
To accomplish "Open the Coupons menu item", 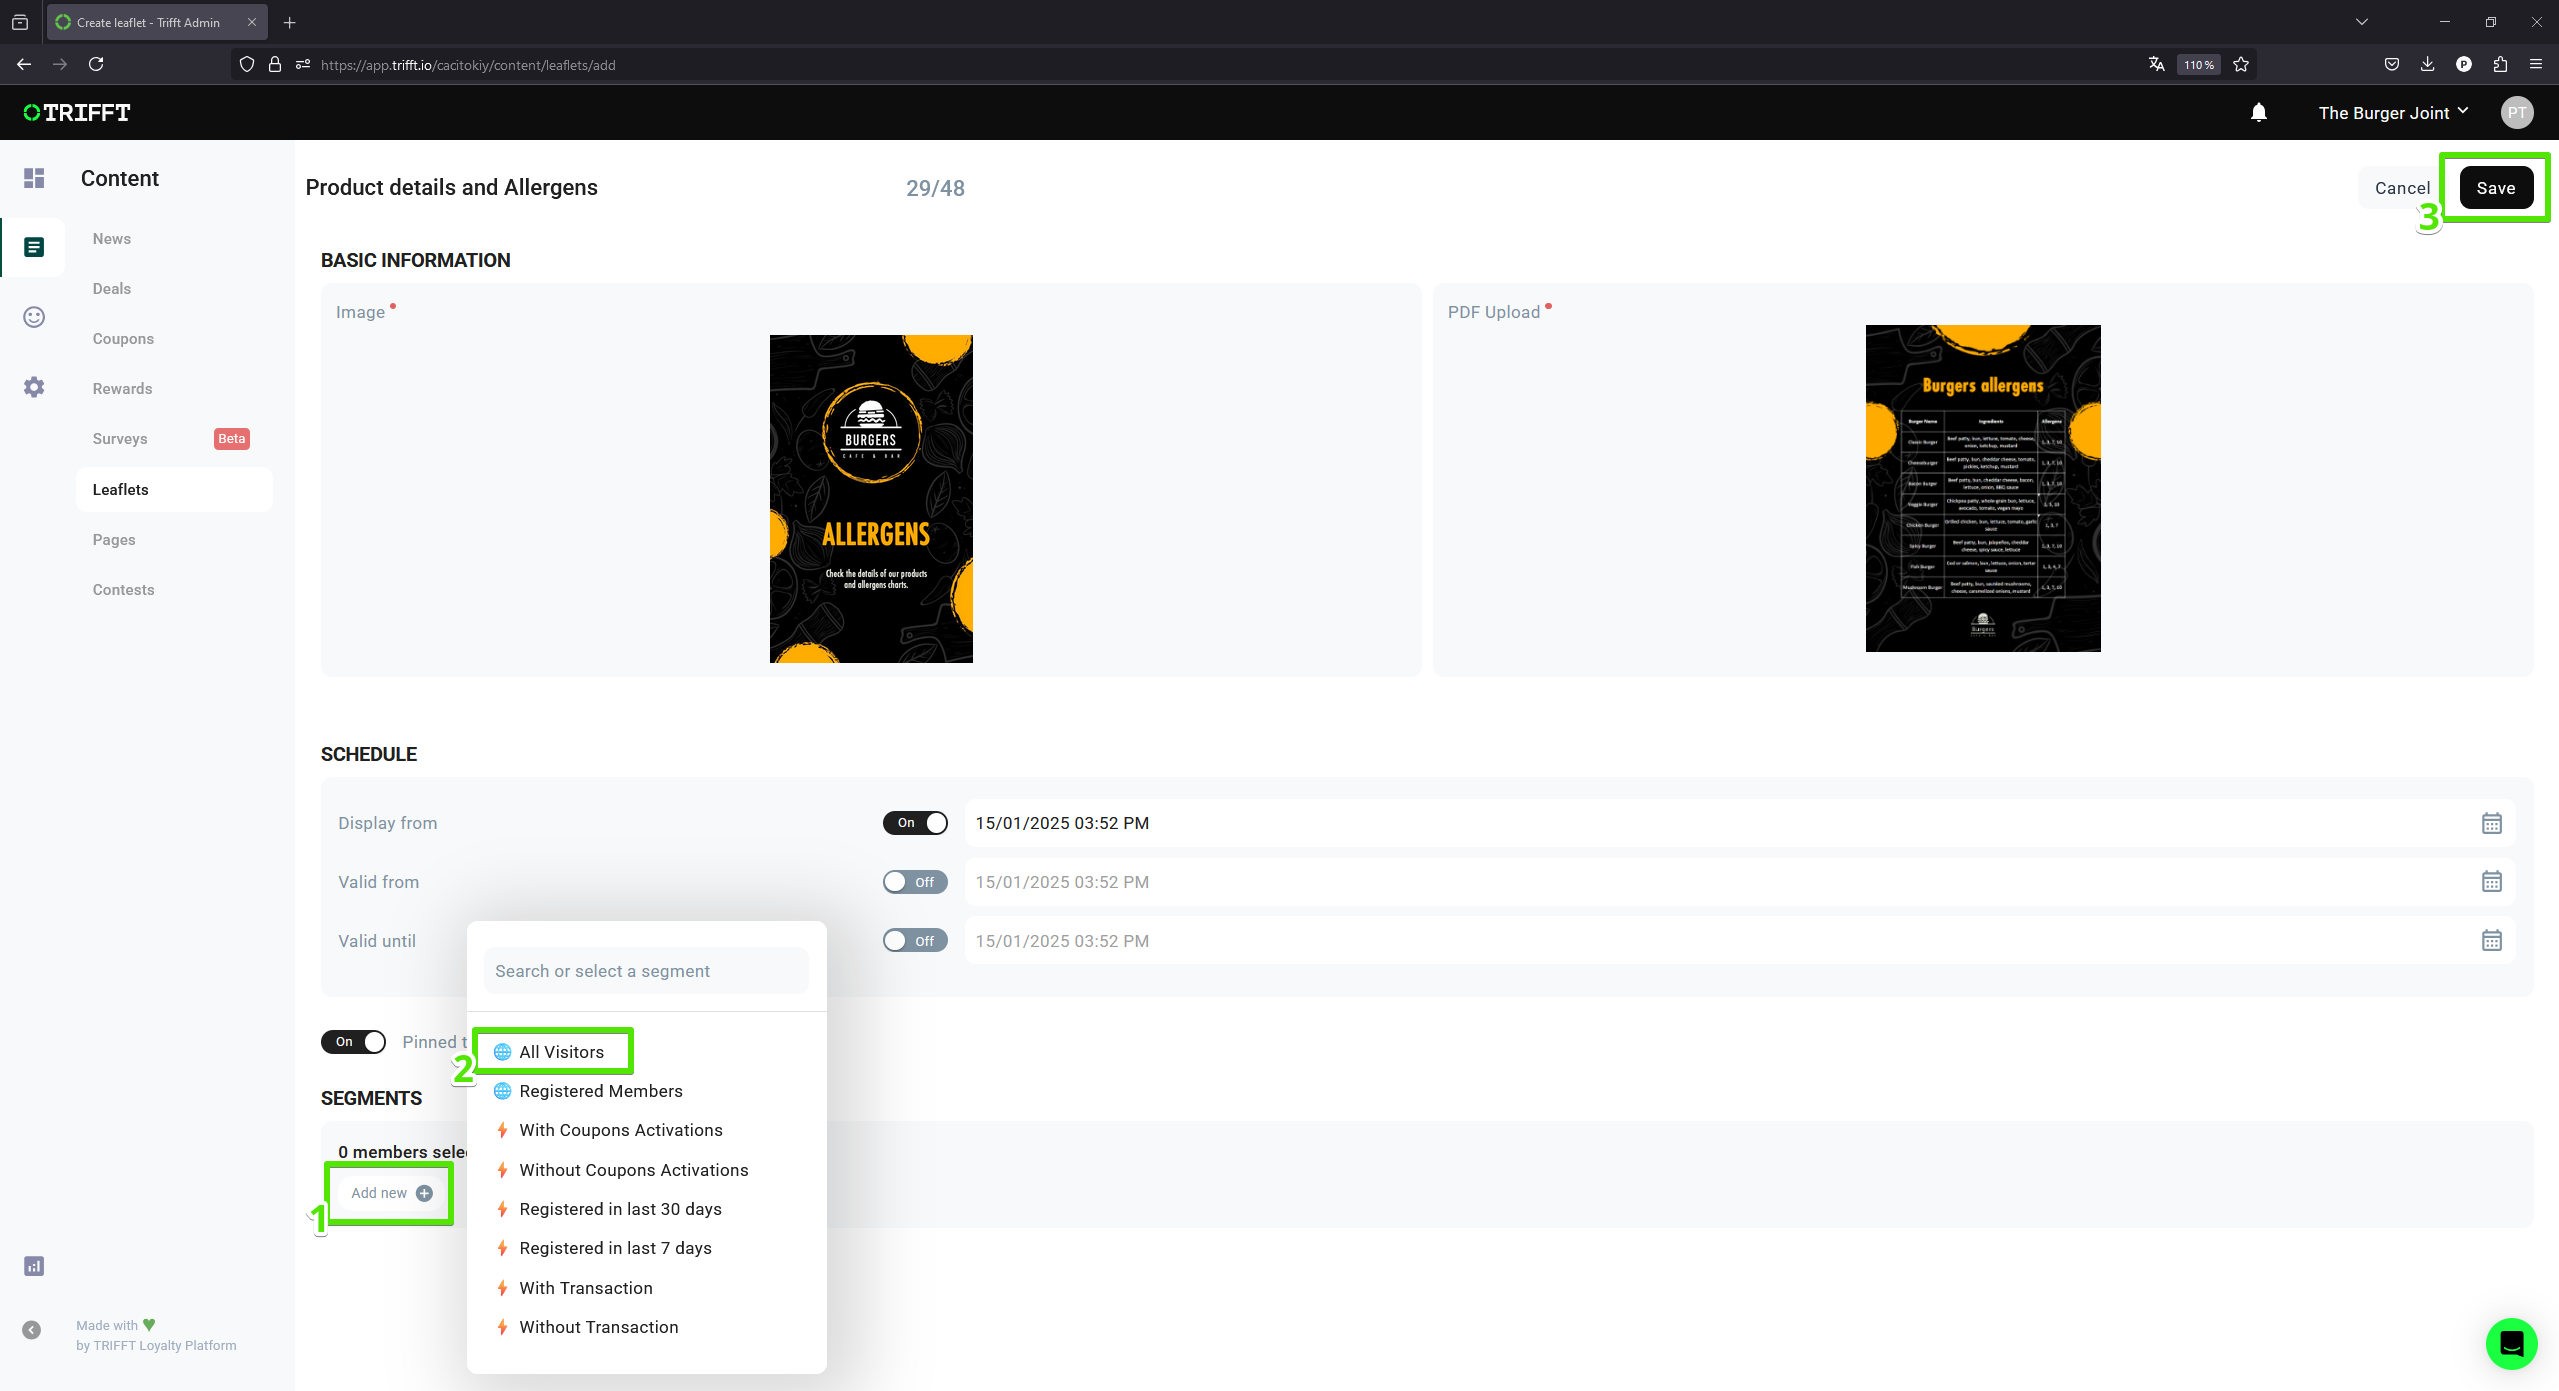I will click(x=123, y=337).
